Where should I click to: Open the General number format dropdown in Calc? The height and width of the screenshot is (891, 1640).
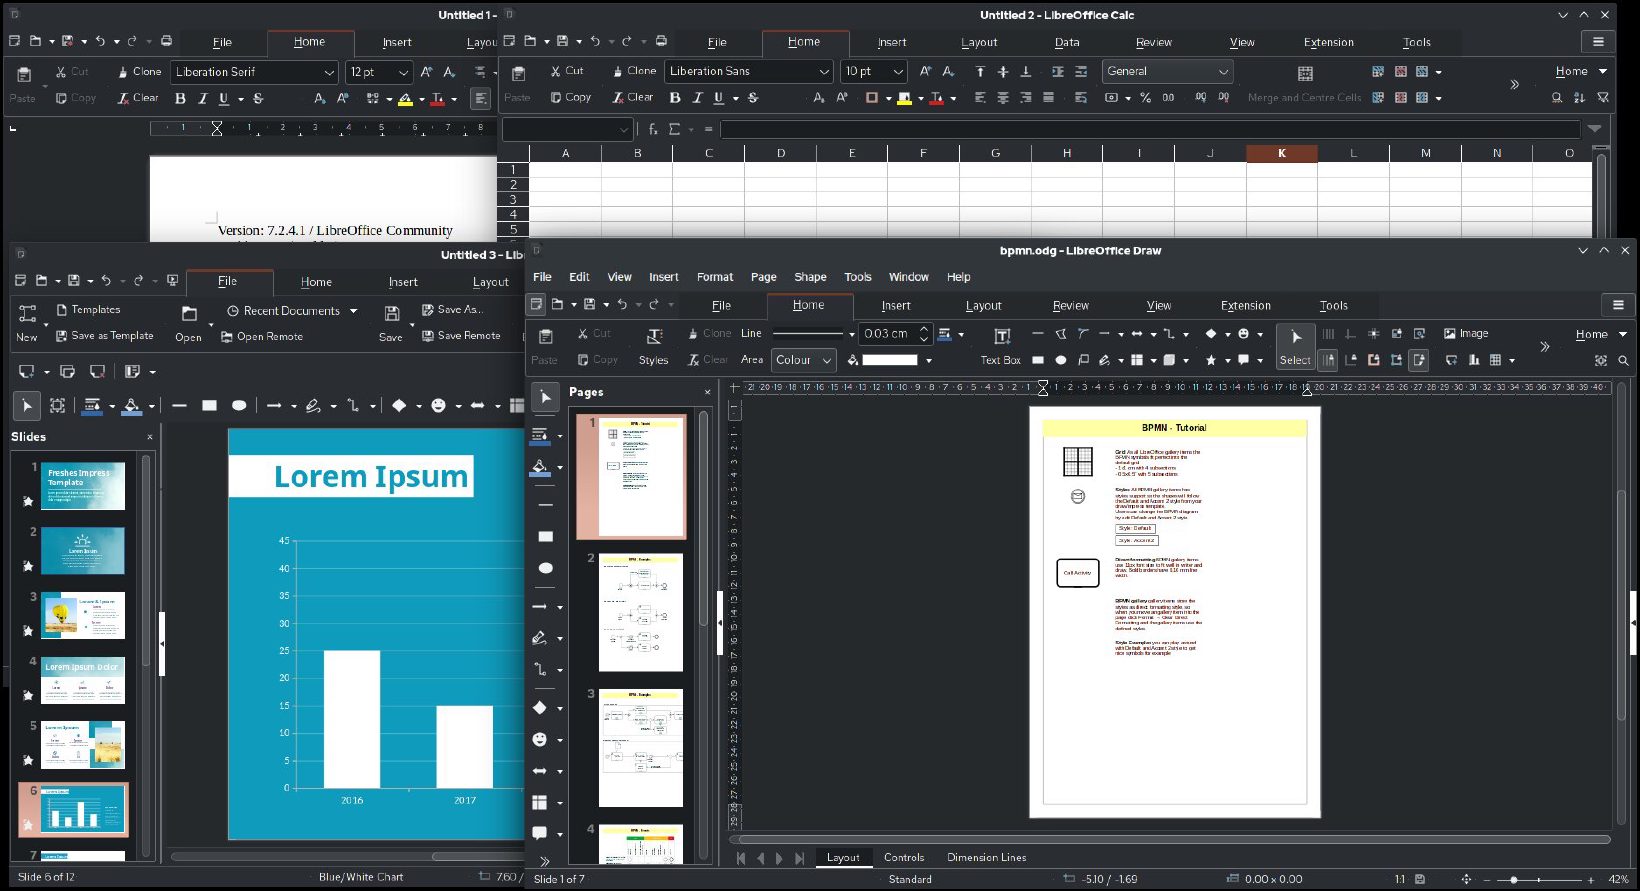click(x=1223, y=71)
